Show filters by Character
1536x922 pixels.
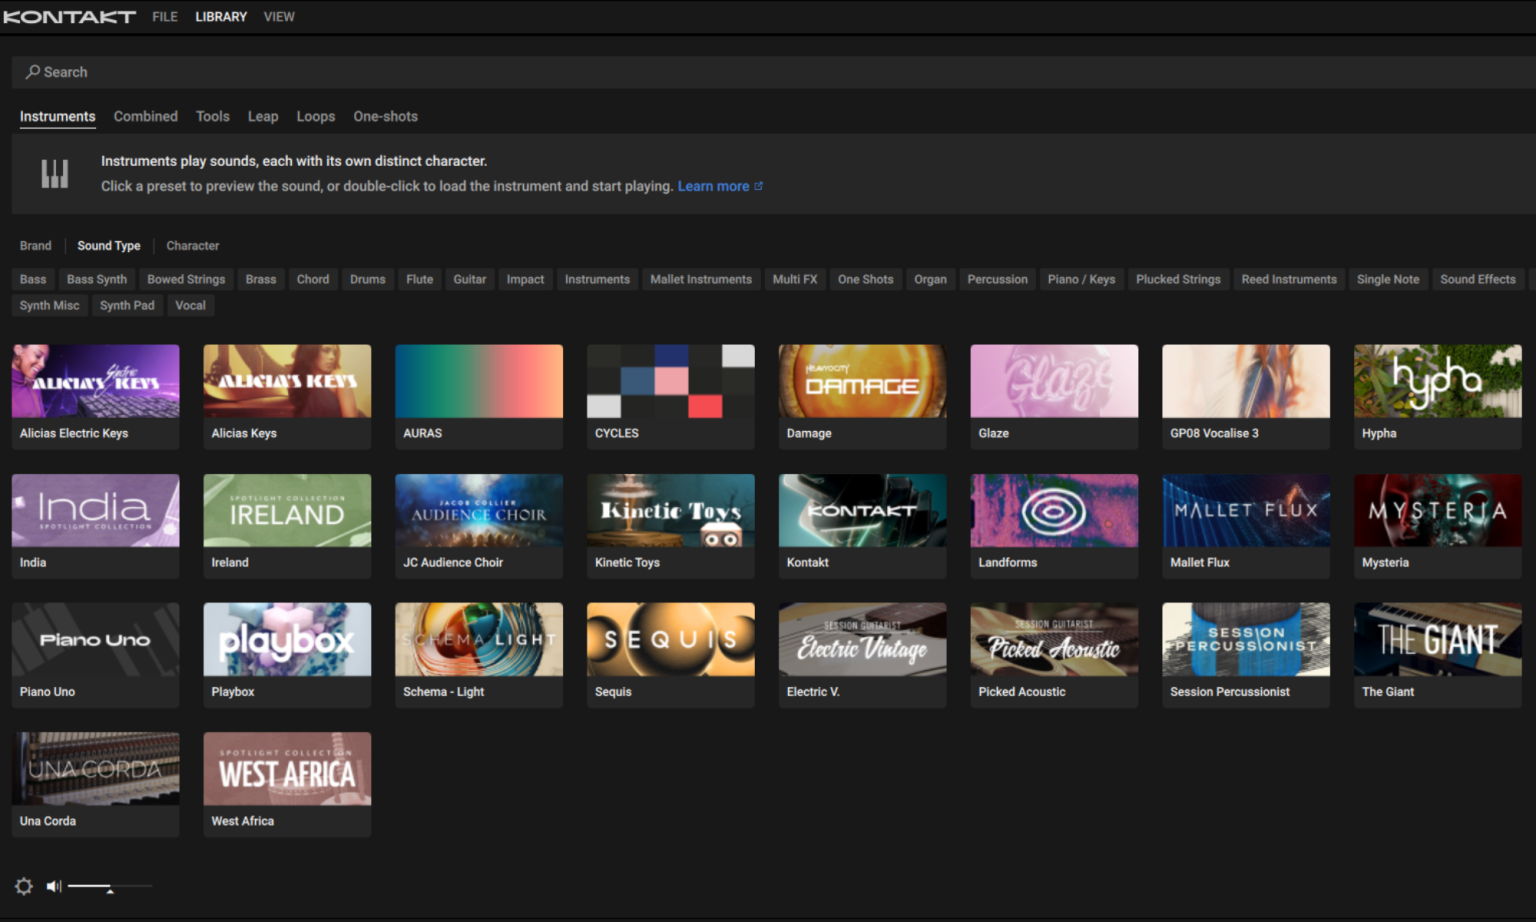[192, 246]
